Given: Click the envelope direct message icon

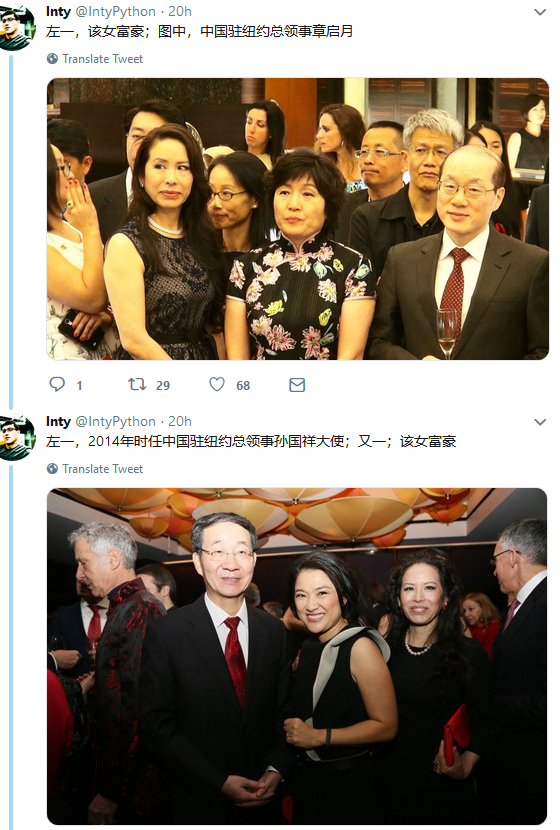Looking at the screenshot, I should click(297, 385).
